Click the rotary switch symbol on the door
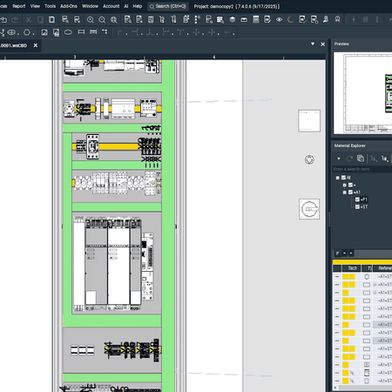 click(309, 209)
